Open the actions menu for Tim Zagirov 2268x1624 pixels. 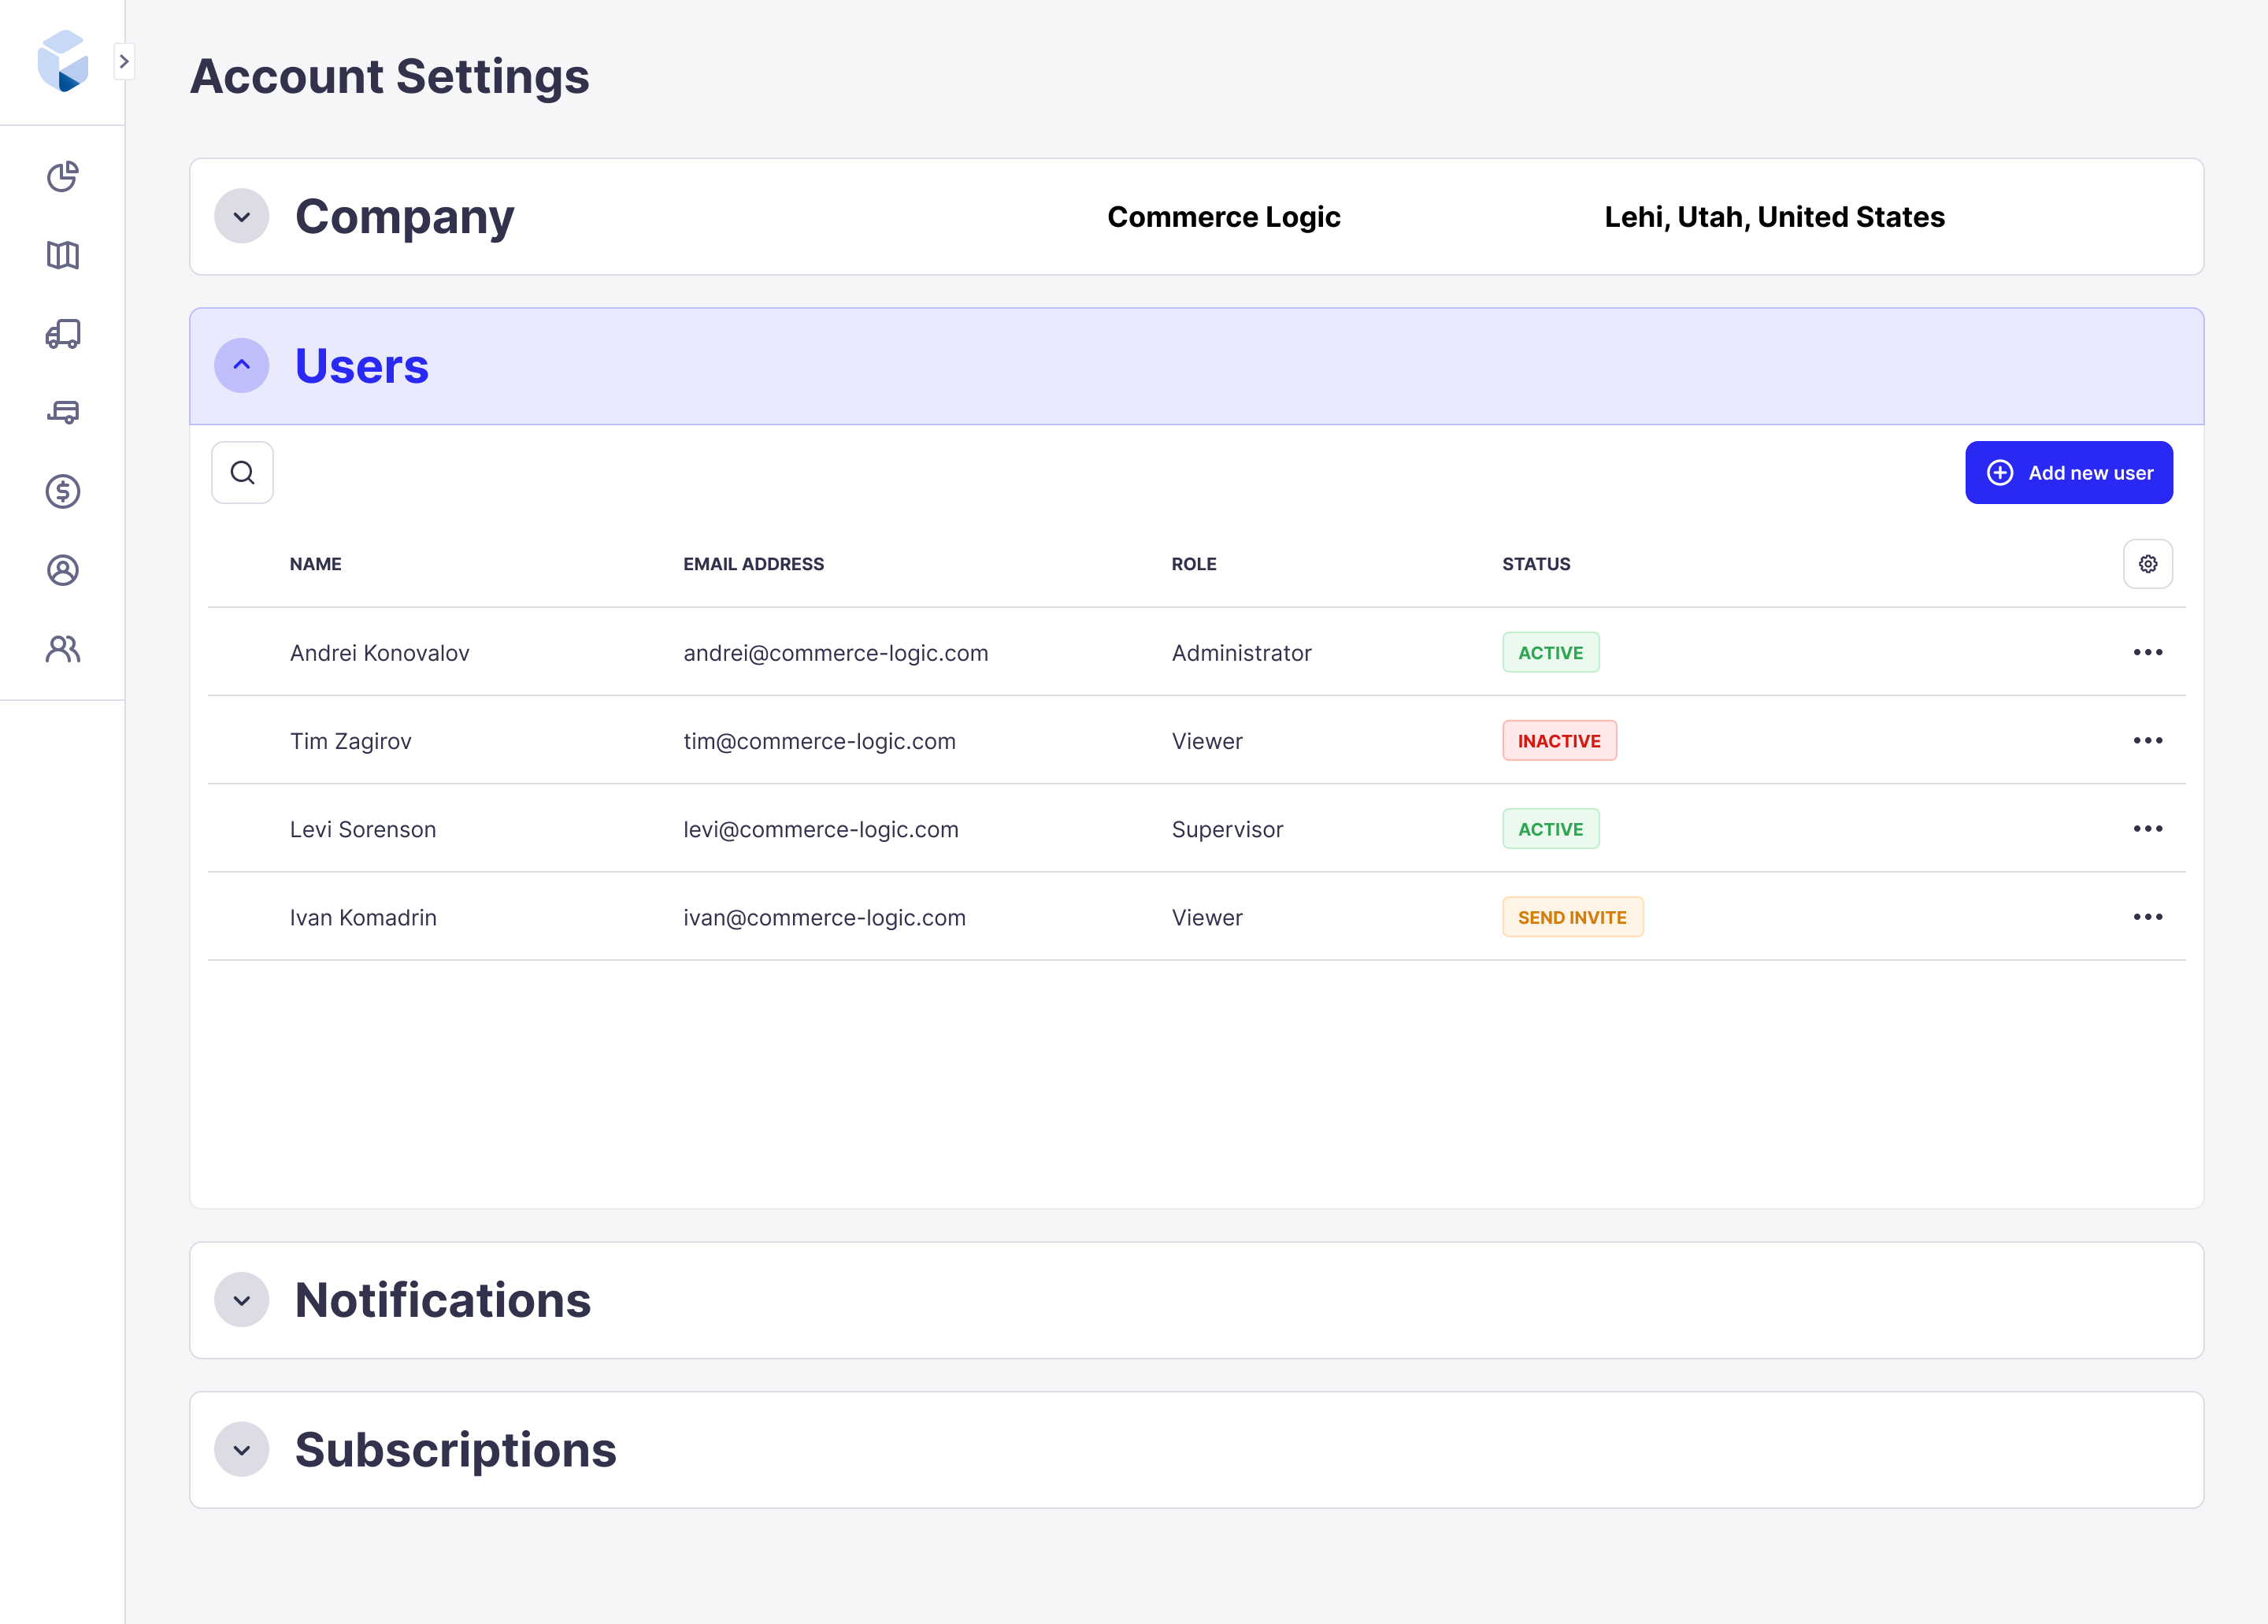pyautogui.click(x=2149, y=740)
